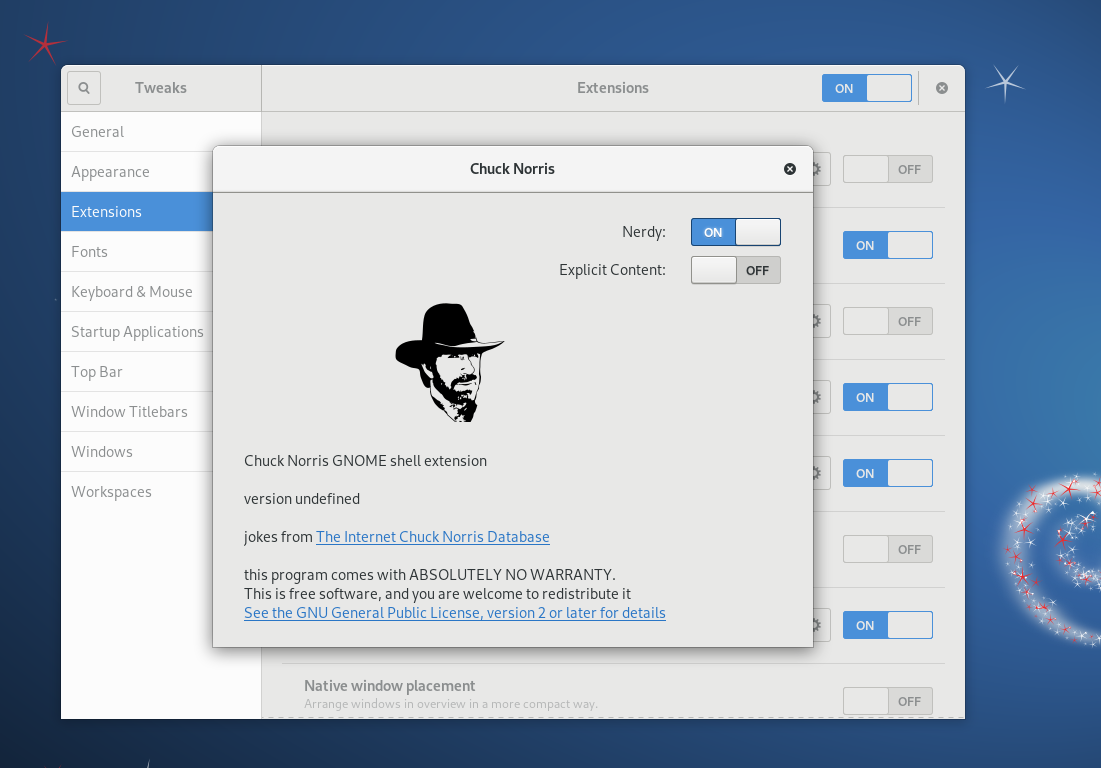The width and height of the screenshot is (1101, 768).
Task: Open the GNU General Public License link
Action: (x=455, y=613)
